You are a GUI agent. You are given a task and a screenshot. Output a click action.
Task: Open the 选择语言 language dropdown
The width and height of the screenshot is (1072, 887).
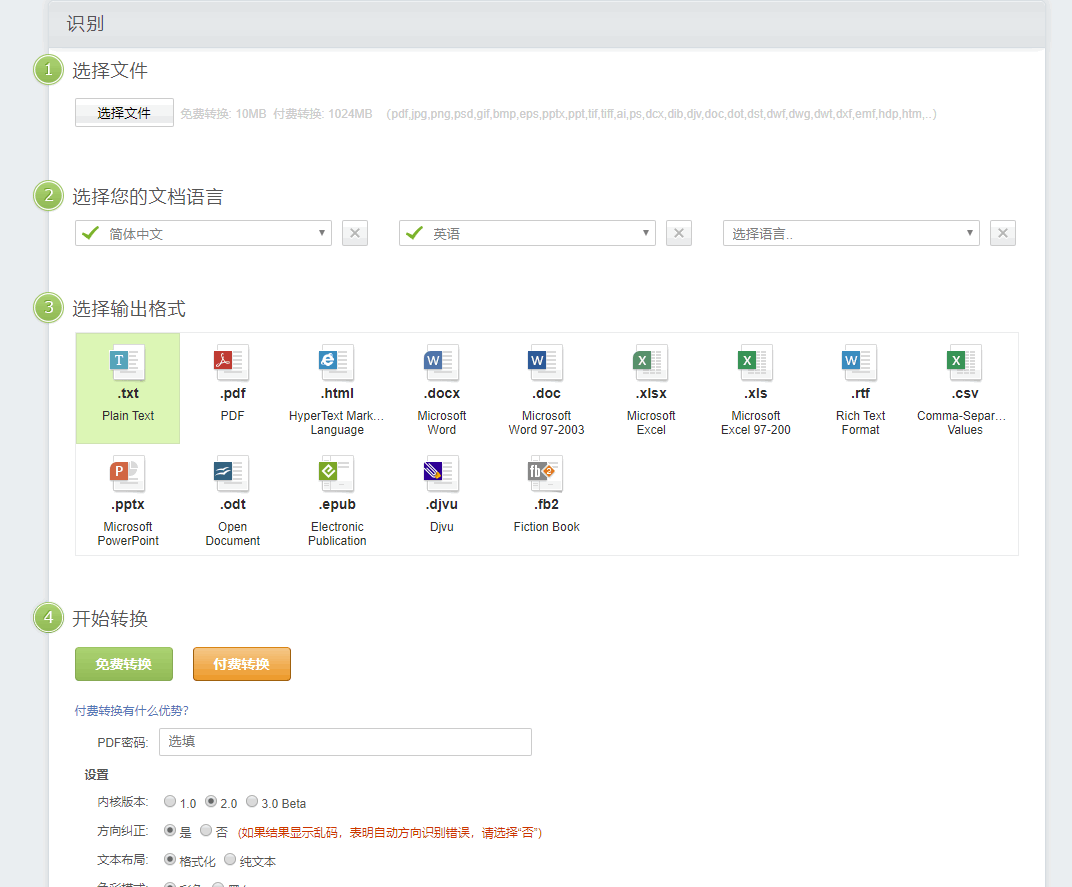(851, 233)
